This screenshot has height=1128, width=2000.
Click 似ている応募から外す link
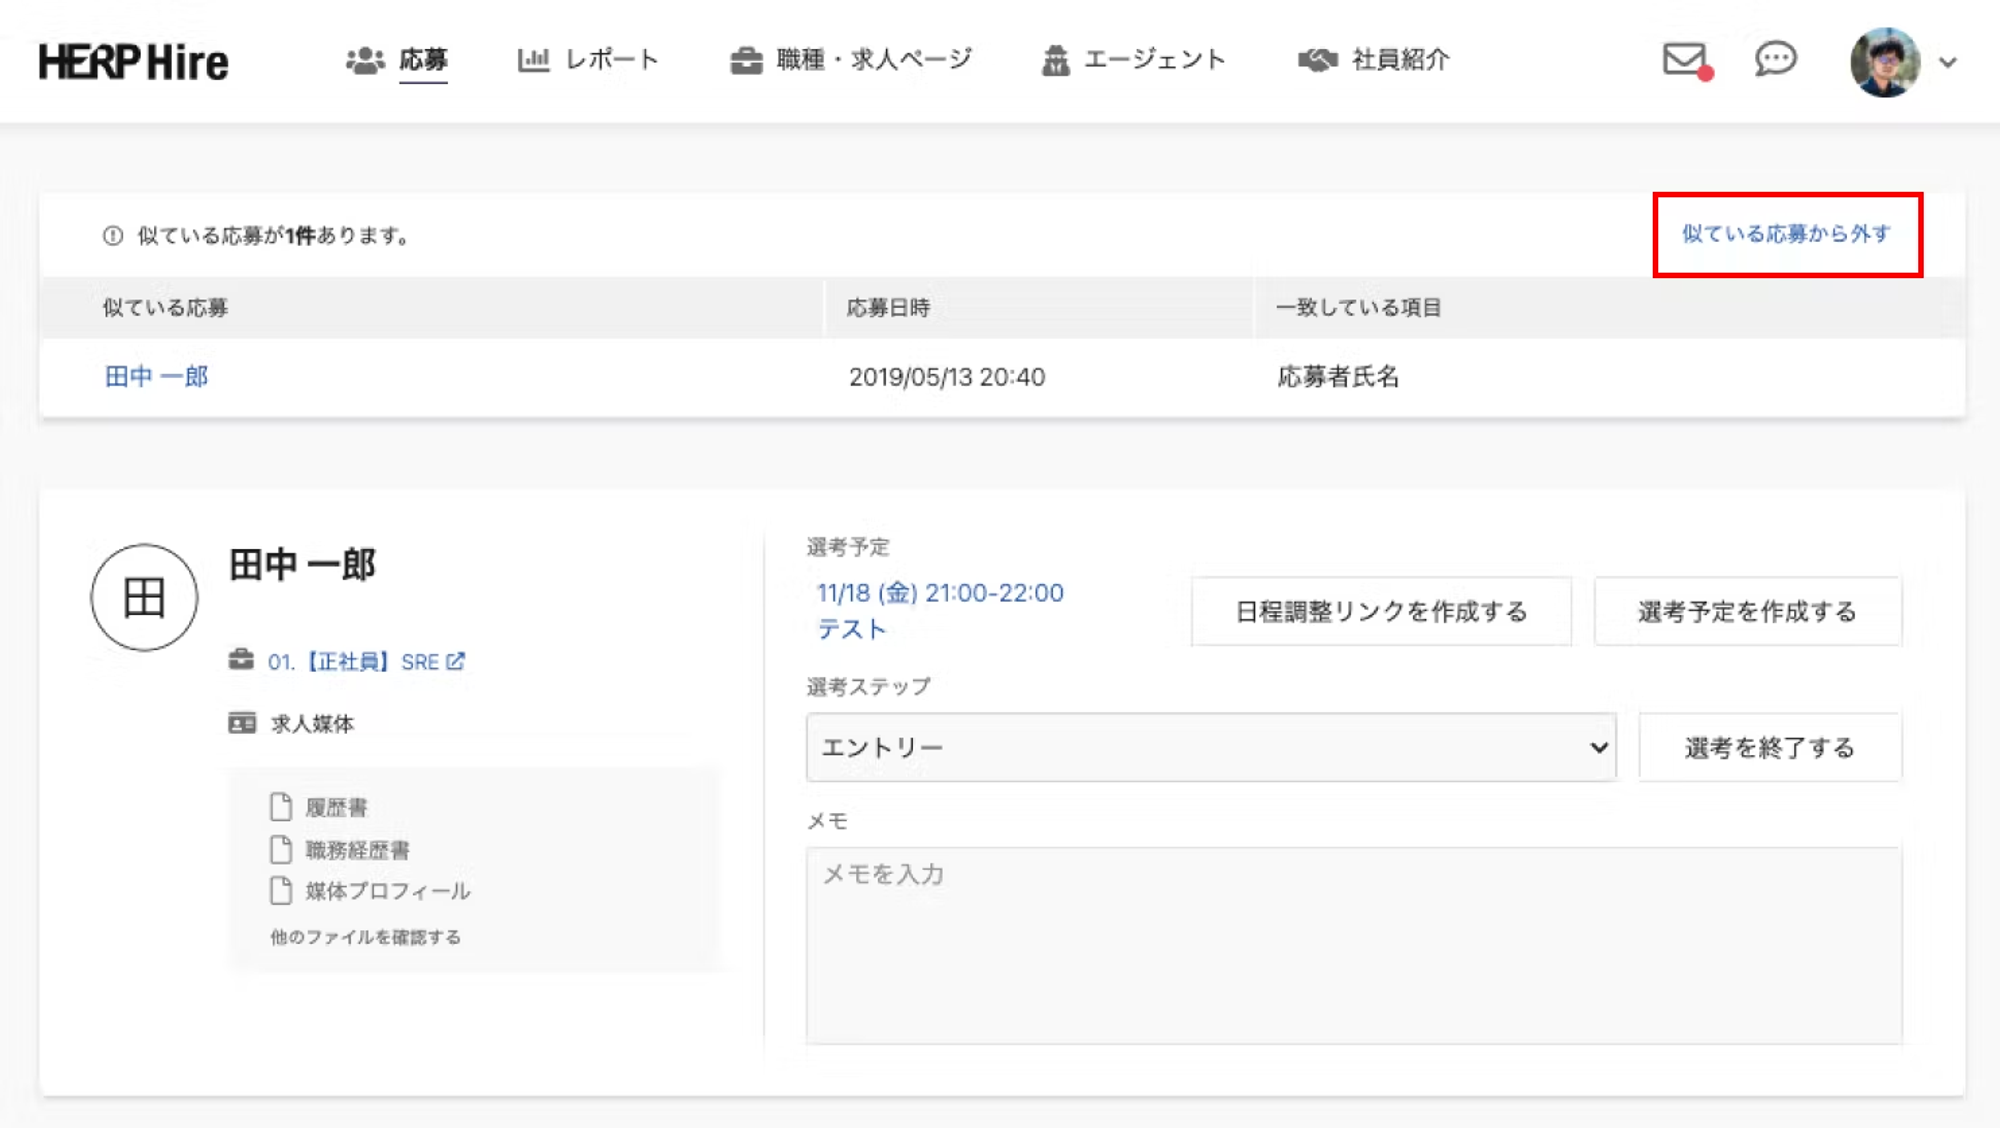point(1786,234)
